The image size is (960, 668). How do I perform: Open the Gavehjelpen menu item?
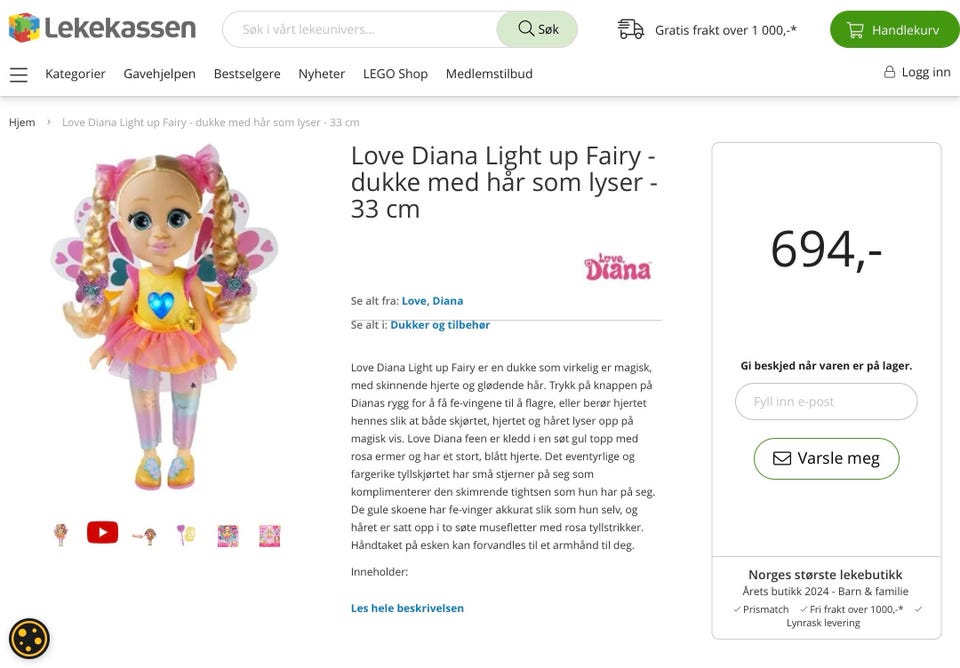[159, 74]
